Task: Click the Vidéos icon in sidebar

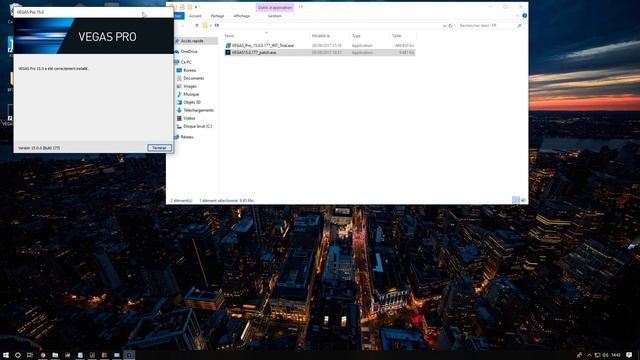Action: (x=179, y=118)
